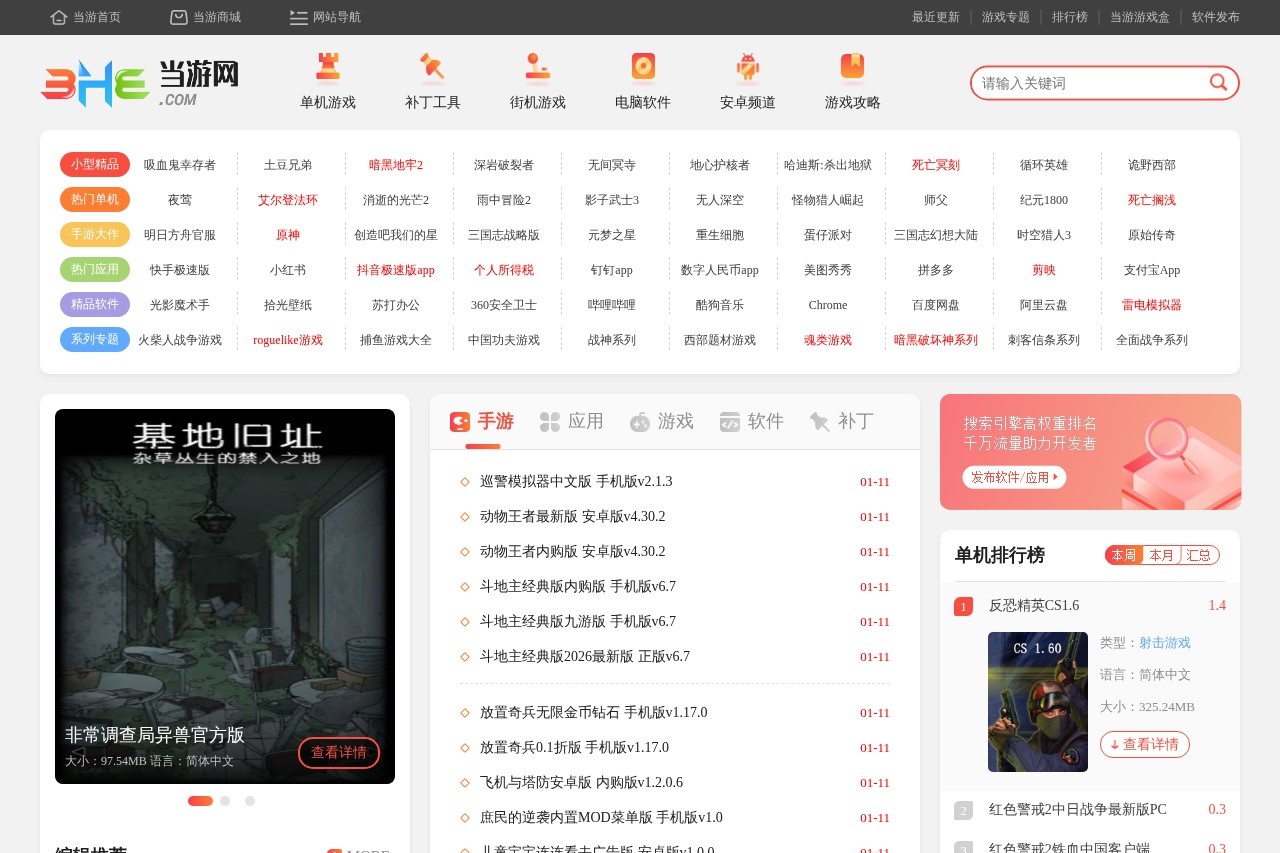Open 反恐精英CS1.6 ranking title
The height and width of the screenshot is (853, 1280).
[1034, 606]
